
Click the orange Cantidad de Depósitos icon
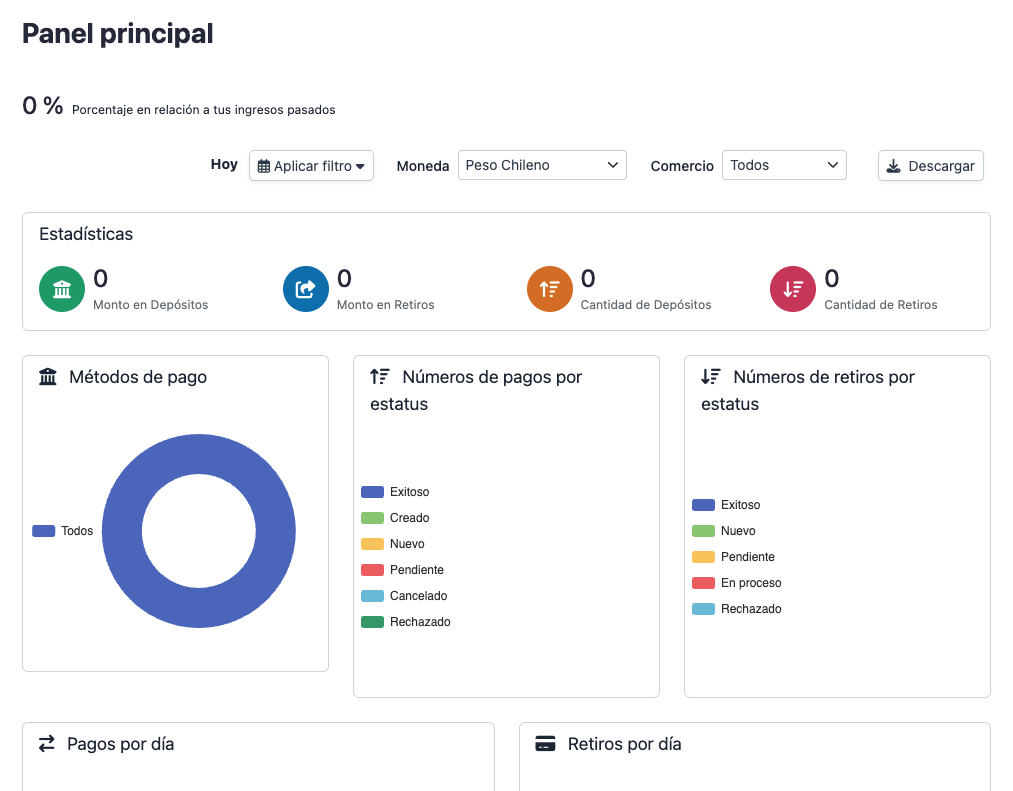point(549,288)
